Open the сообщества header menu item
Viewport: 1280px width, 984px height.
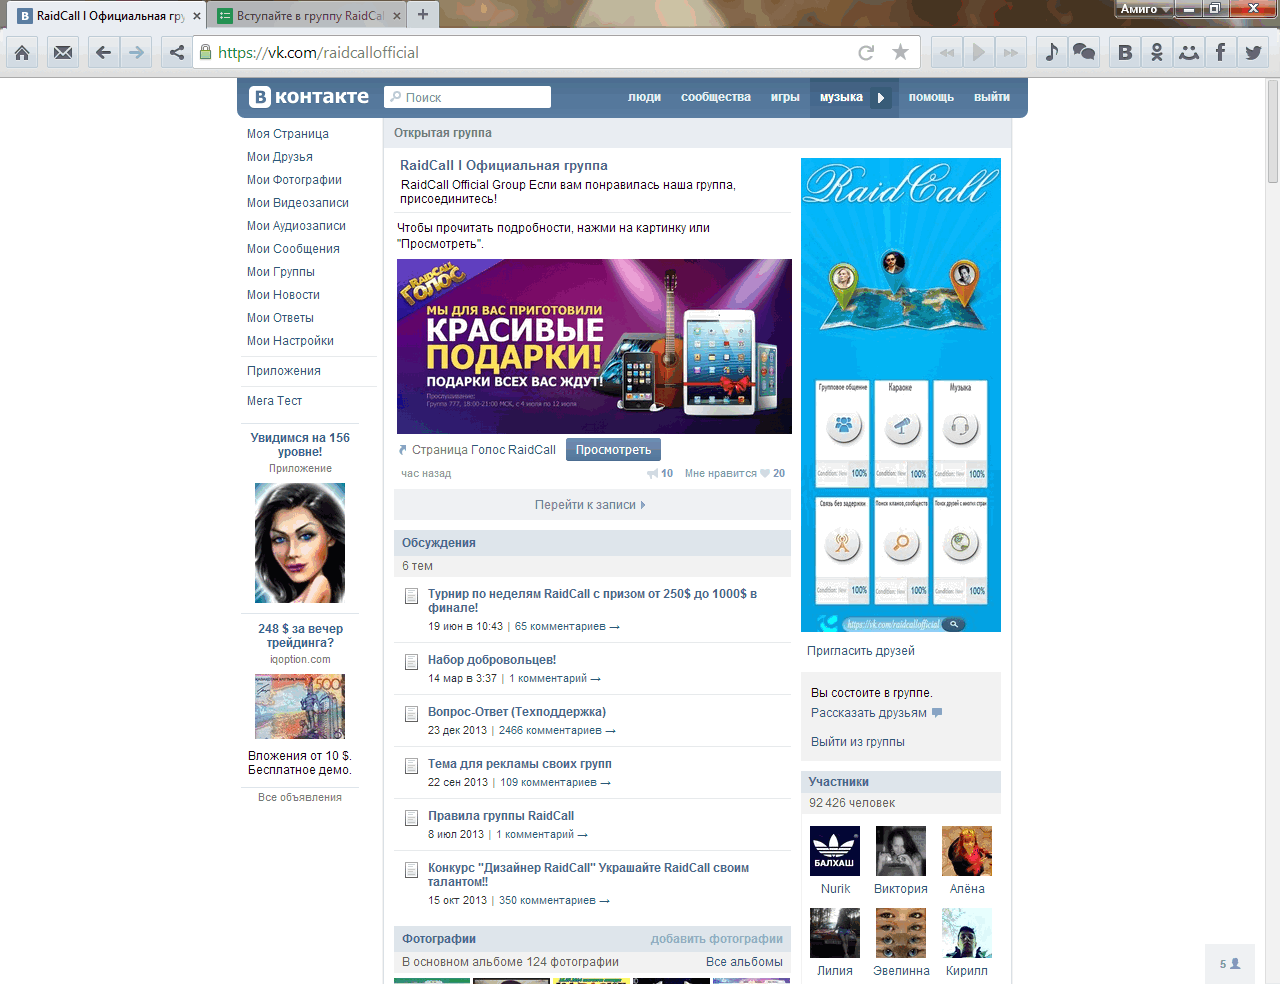[x=716, y=97]
